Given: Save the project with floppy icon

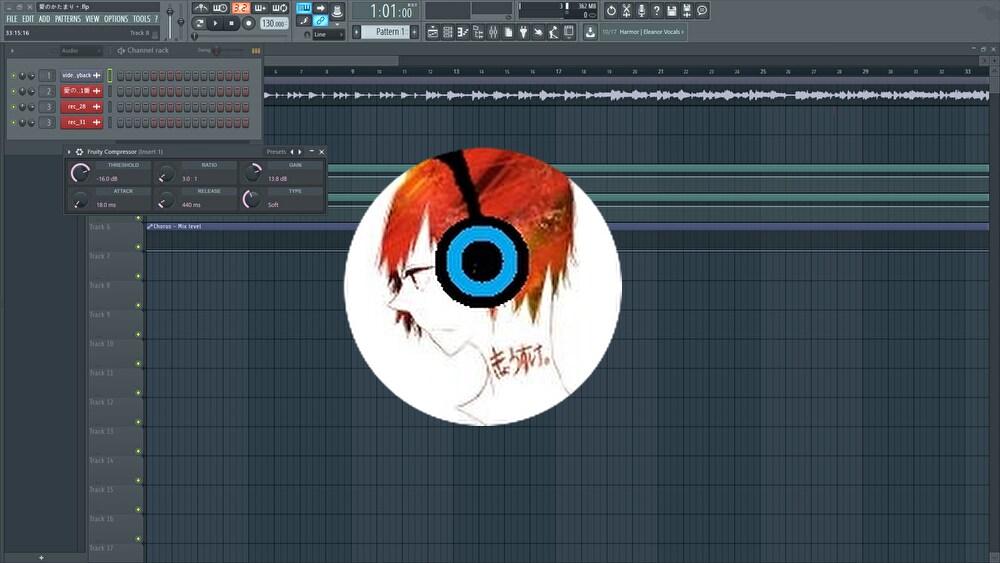Looking at the screenshot, I should (x=672, y=10).
